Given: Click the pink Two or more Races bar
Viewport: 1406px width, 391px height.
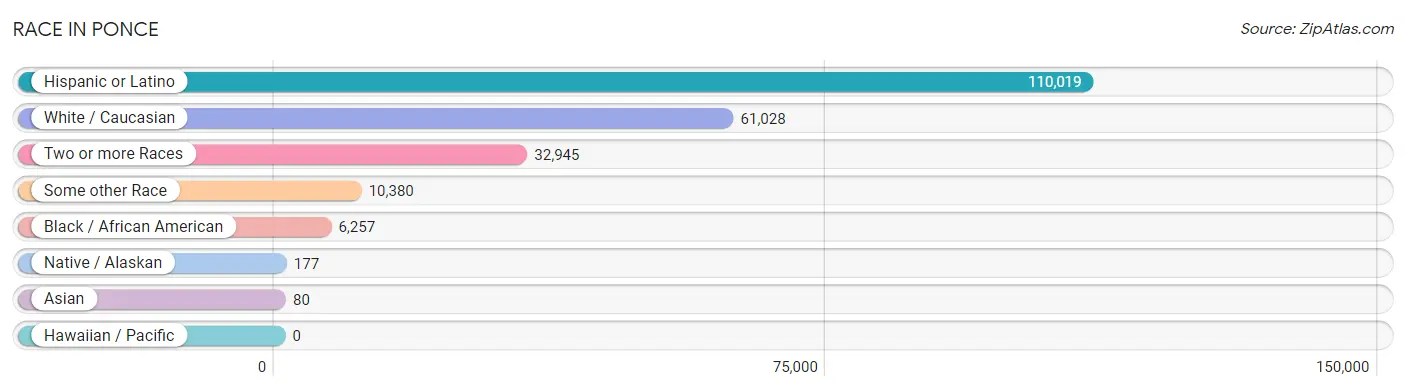Looking at the screenshot, I should [272, 154].
